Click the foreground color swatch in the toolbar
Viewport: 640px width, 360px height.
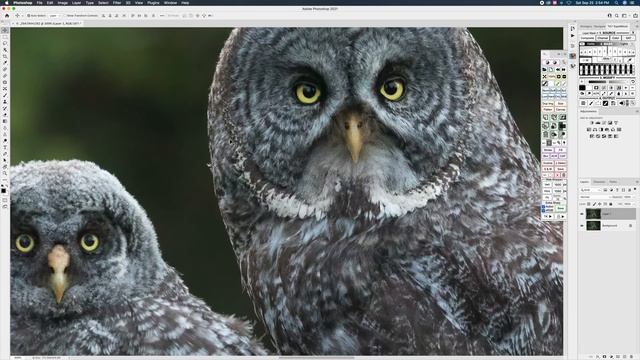[3, 191]
